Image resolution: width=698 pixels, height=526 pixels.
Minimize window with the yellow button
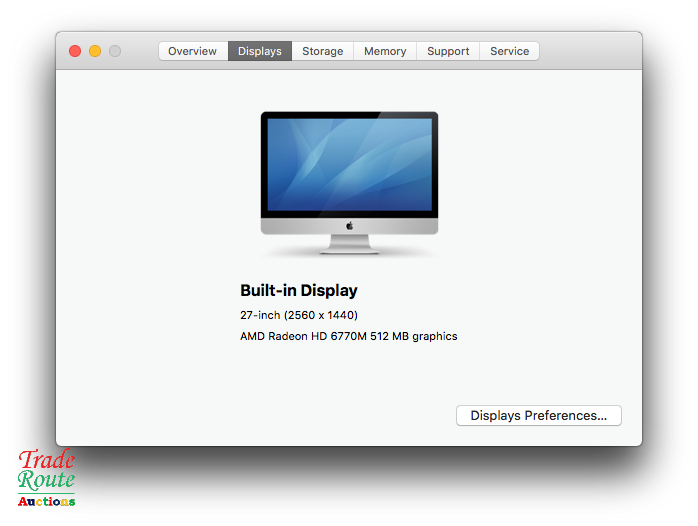tap(95, 51)
